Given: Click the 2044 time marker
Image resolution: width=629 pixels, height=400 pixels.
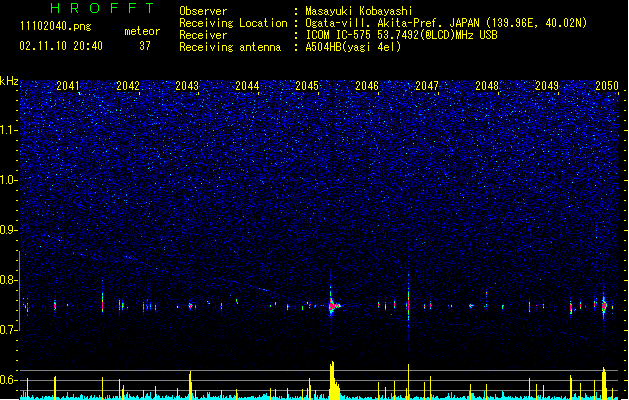Looking at the screenshot, I should tap(247, 86).
